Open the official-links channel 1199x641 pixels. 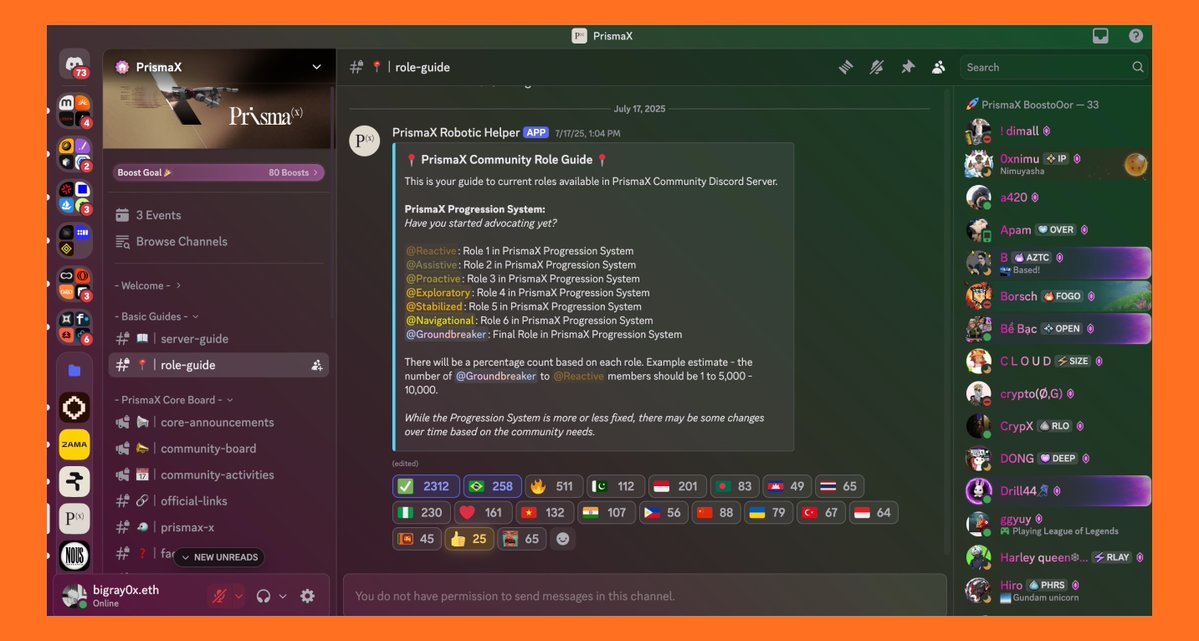pyautogui.click(x=219, y=501)
